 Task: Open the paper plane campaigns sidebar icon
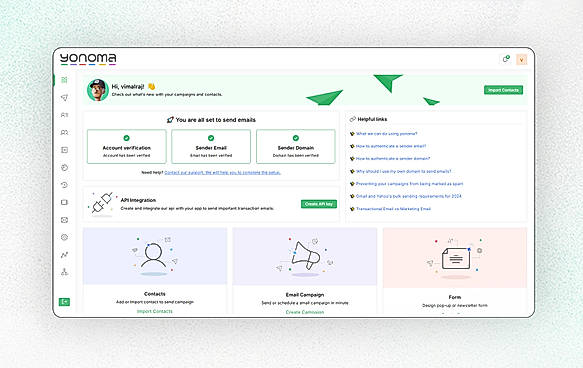(64, 97)
